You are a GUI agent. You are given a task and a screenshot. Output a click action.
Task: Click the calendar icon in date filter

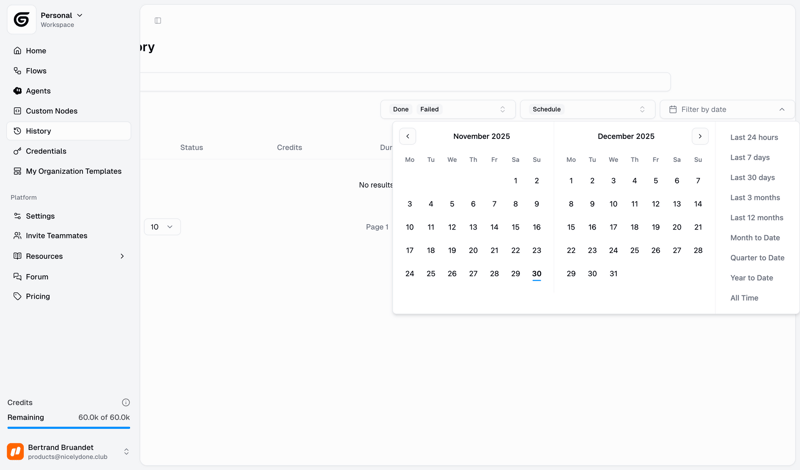tap(673, 109)
